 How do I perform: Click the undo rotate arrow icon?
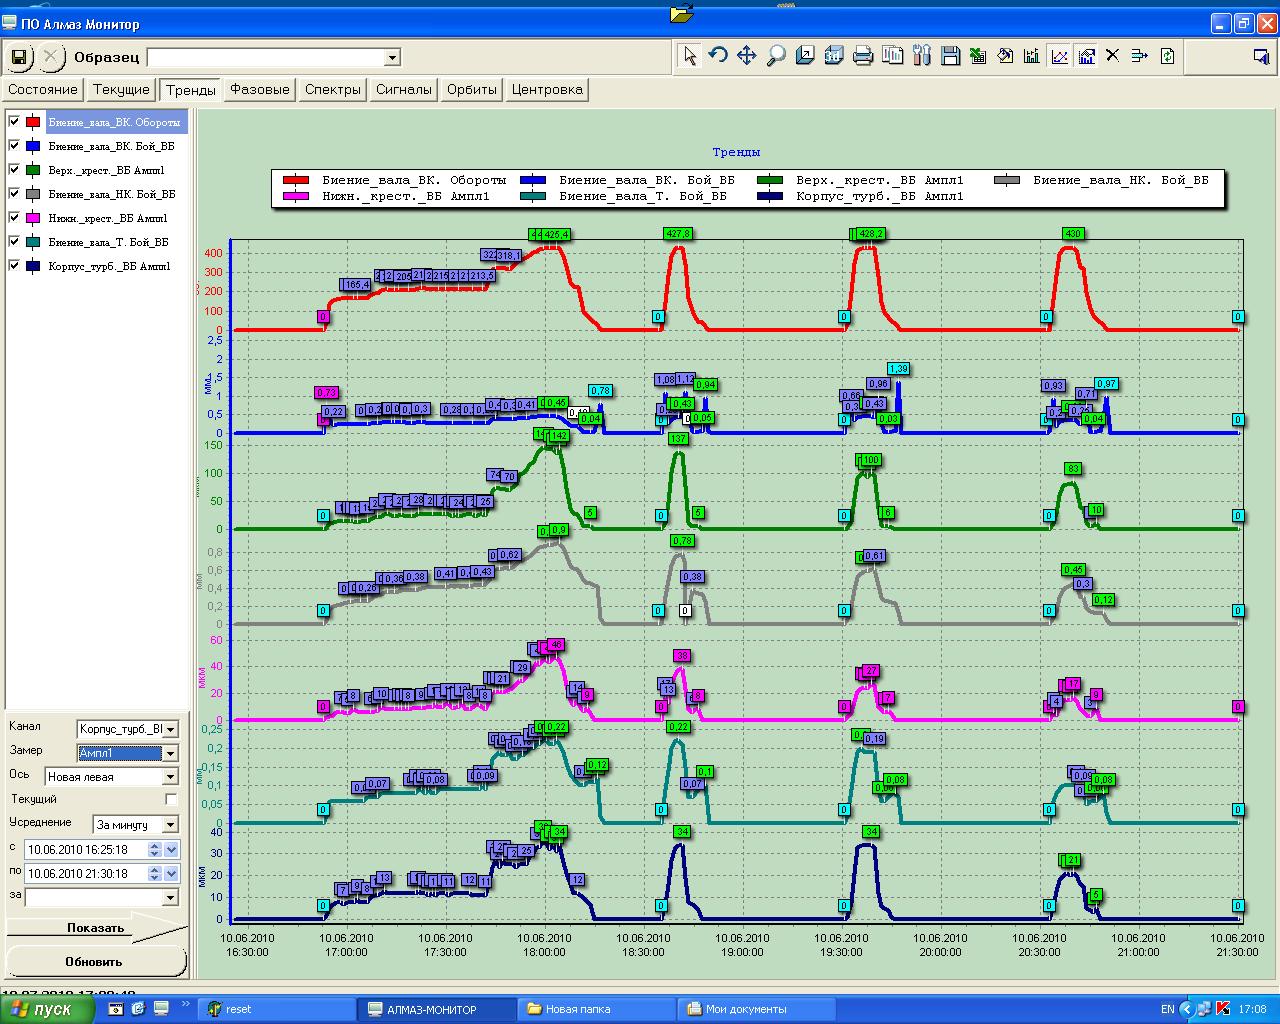[x=718, y=56]
